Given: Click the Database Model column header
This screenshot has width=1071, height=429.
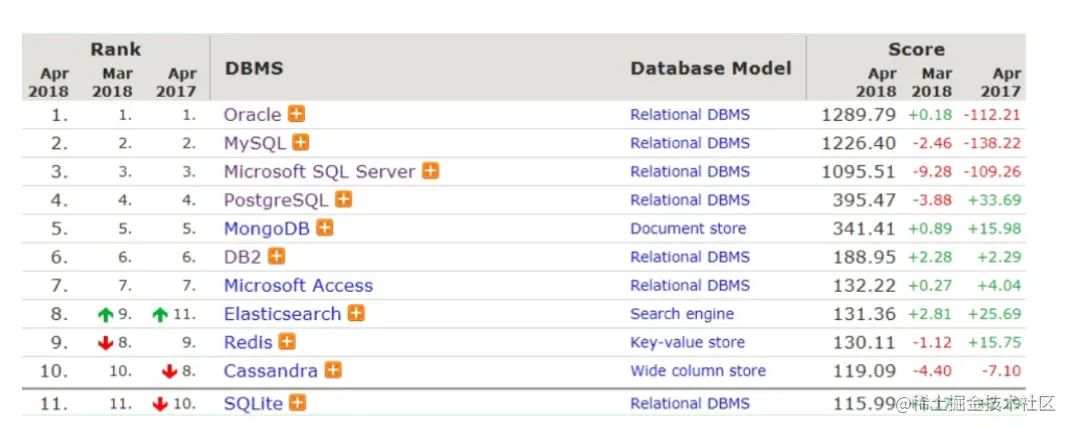Looking at the screenshot, I should pyautogui.click(x=710, y=68).
